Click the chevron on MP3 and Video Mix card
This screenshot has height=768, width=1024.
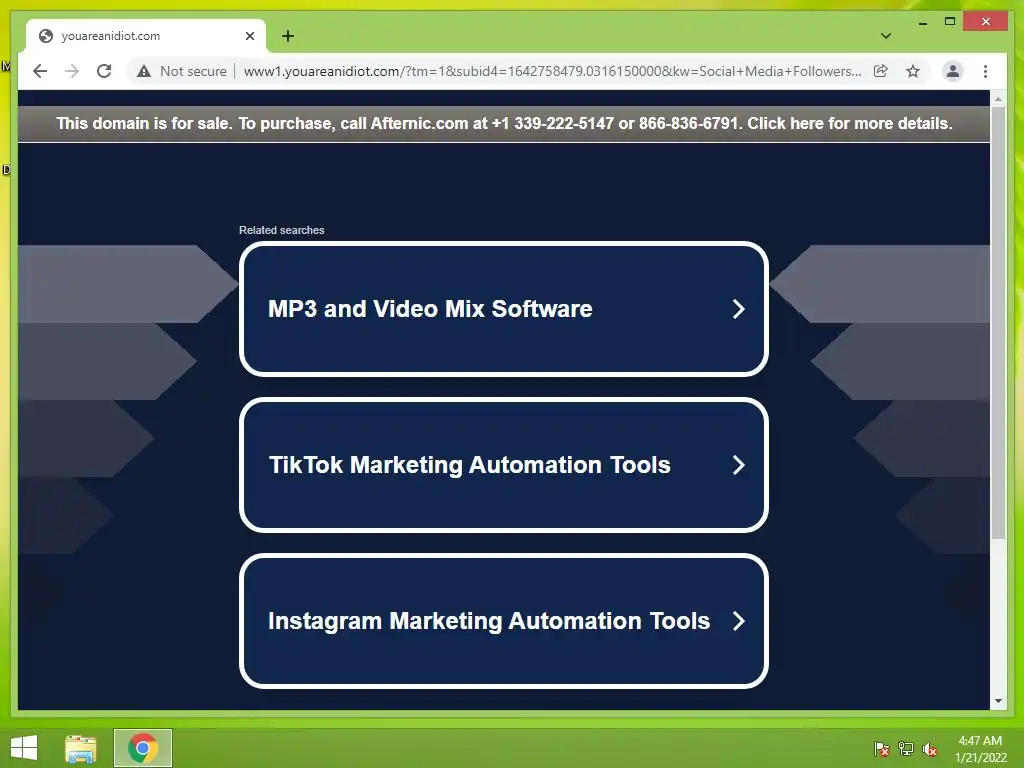[x=739, y=309]
